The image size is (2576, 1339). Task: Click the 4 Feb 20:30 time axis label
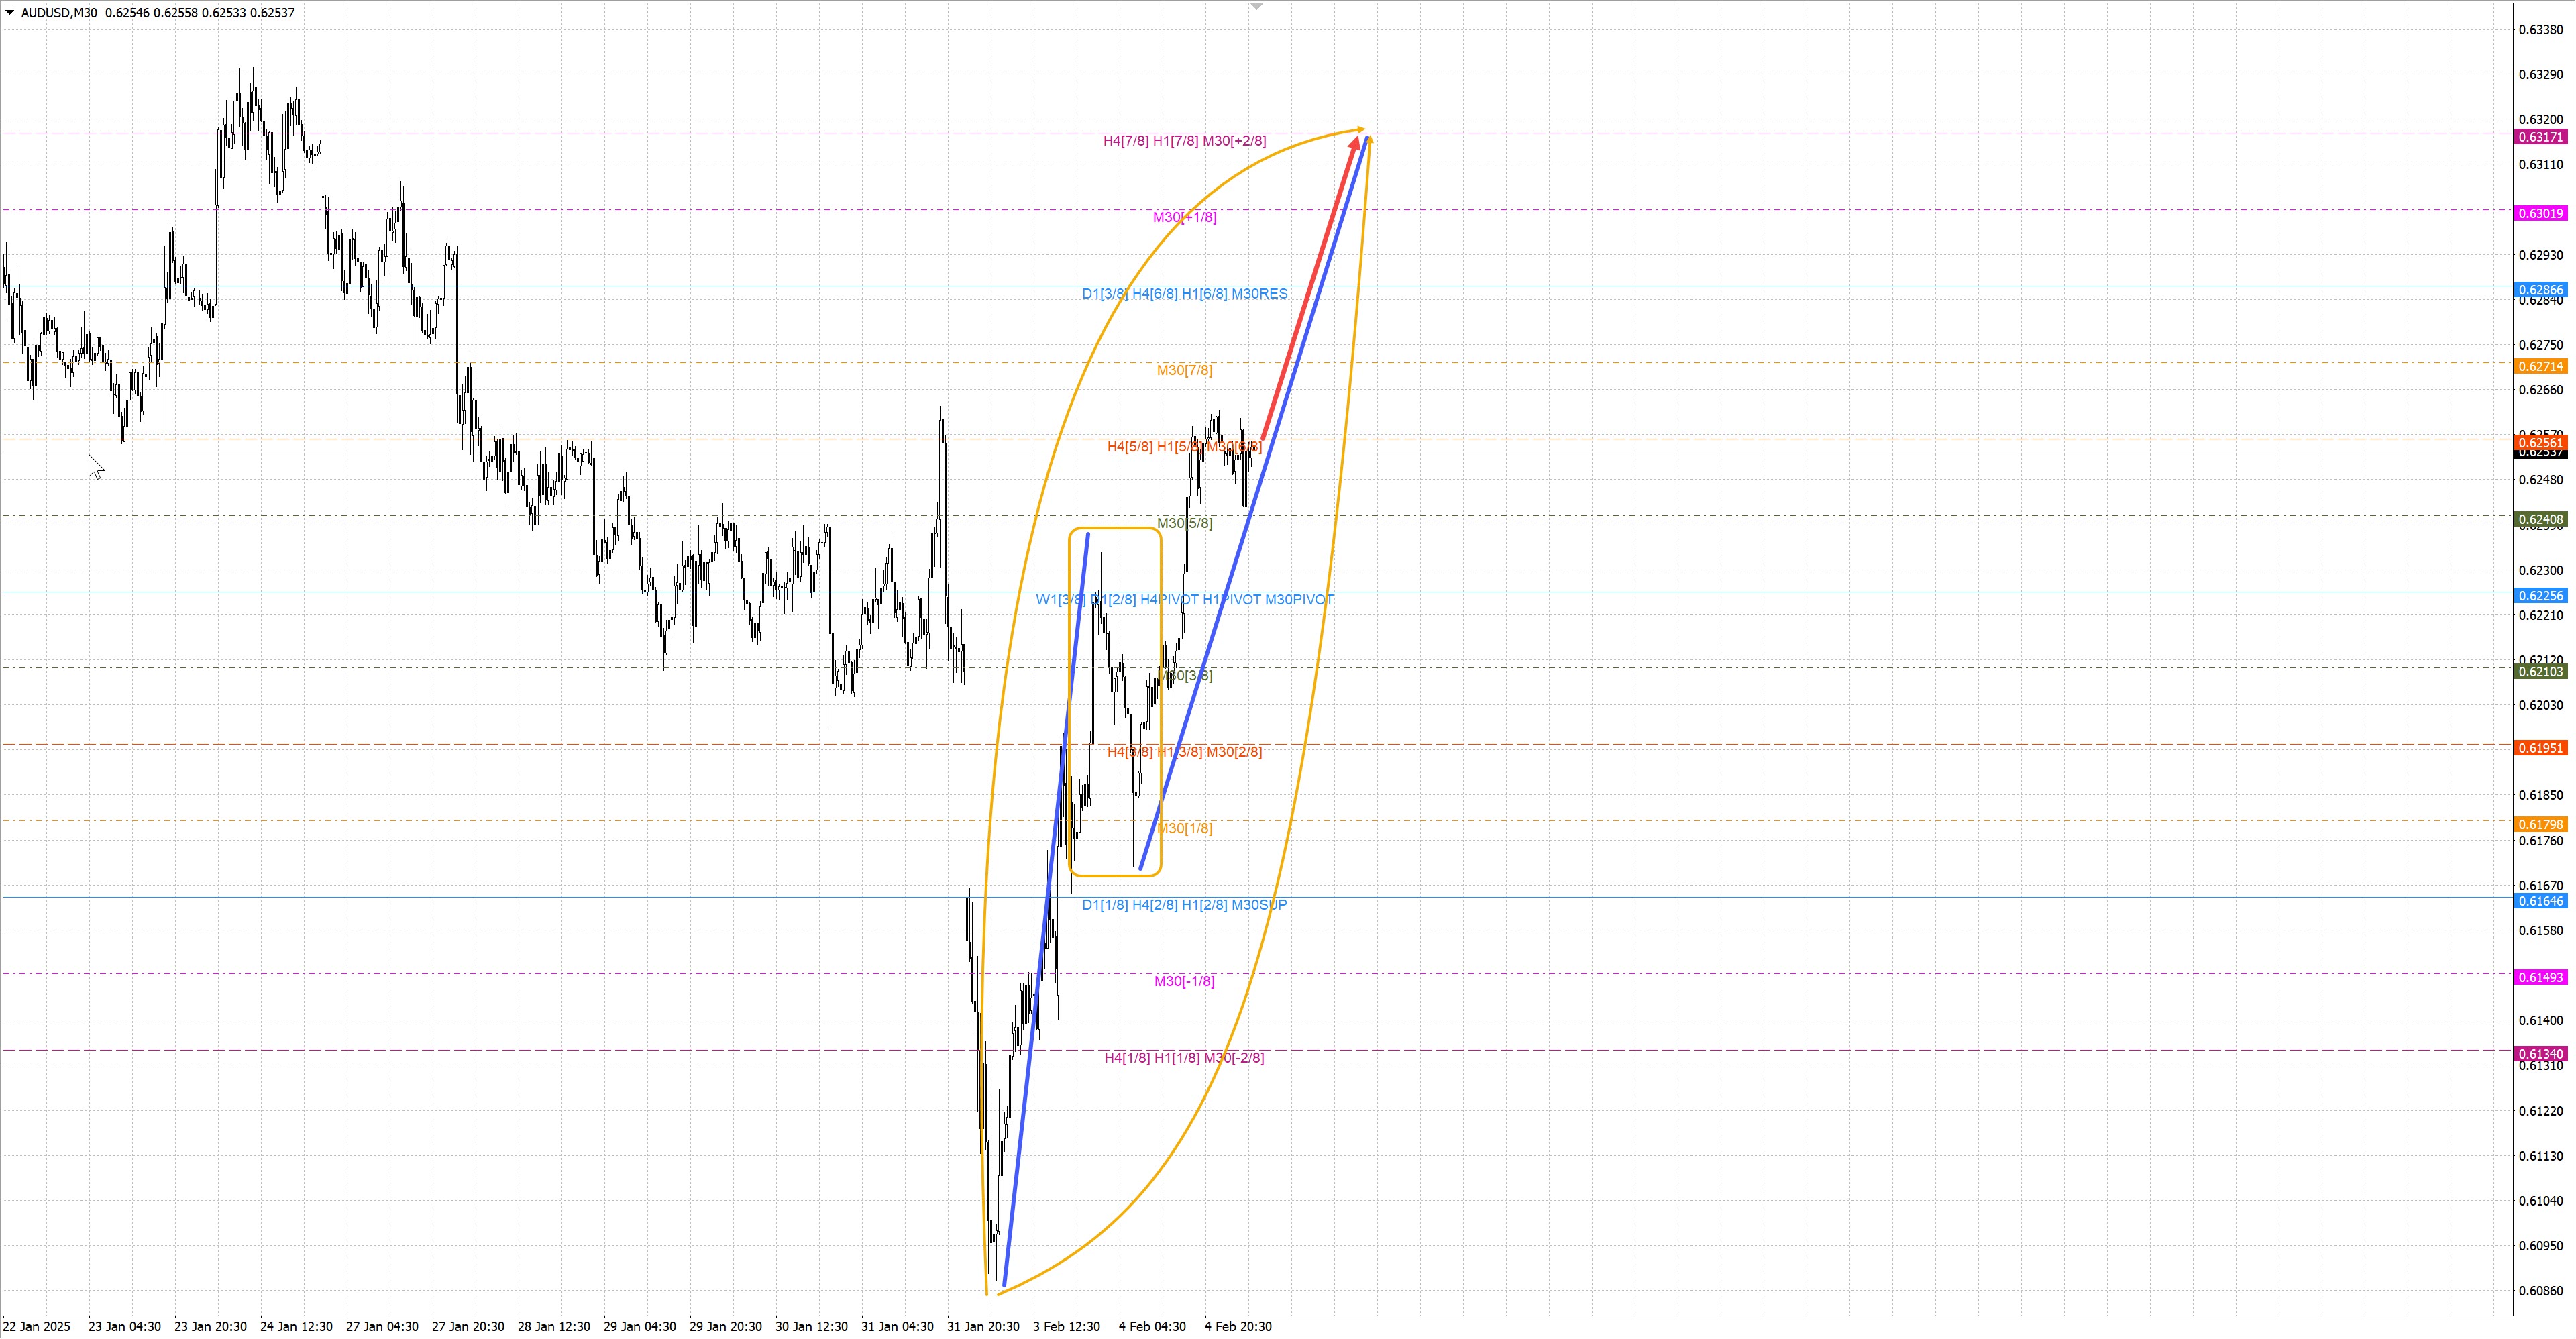pyautogui.click(x=1238, y=1327)
